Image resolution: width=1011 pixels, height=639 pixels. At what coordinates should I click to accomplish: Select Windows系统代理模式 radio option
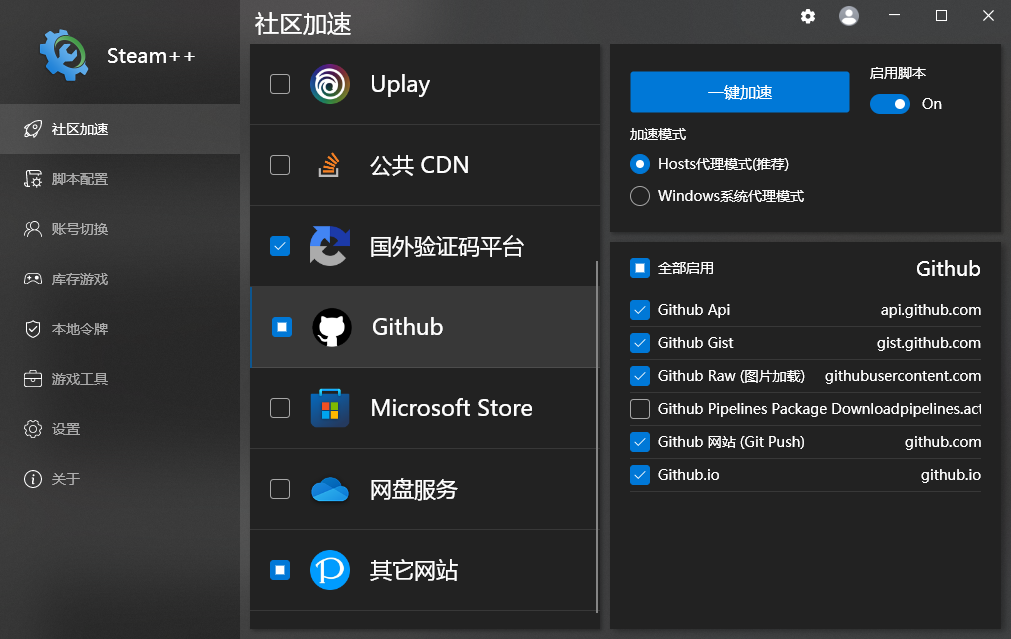pos(640,196)
